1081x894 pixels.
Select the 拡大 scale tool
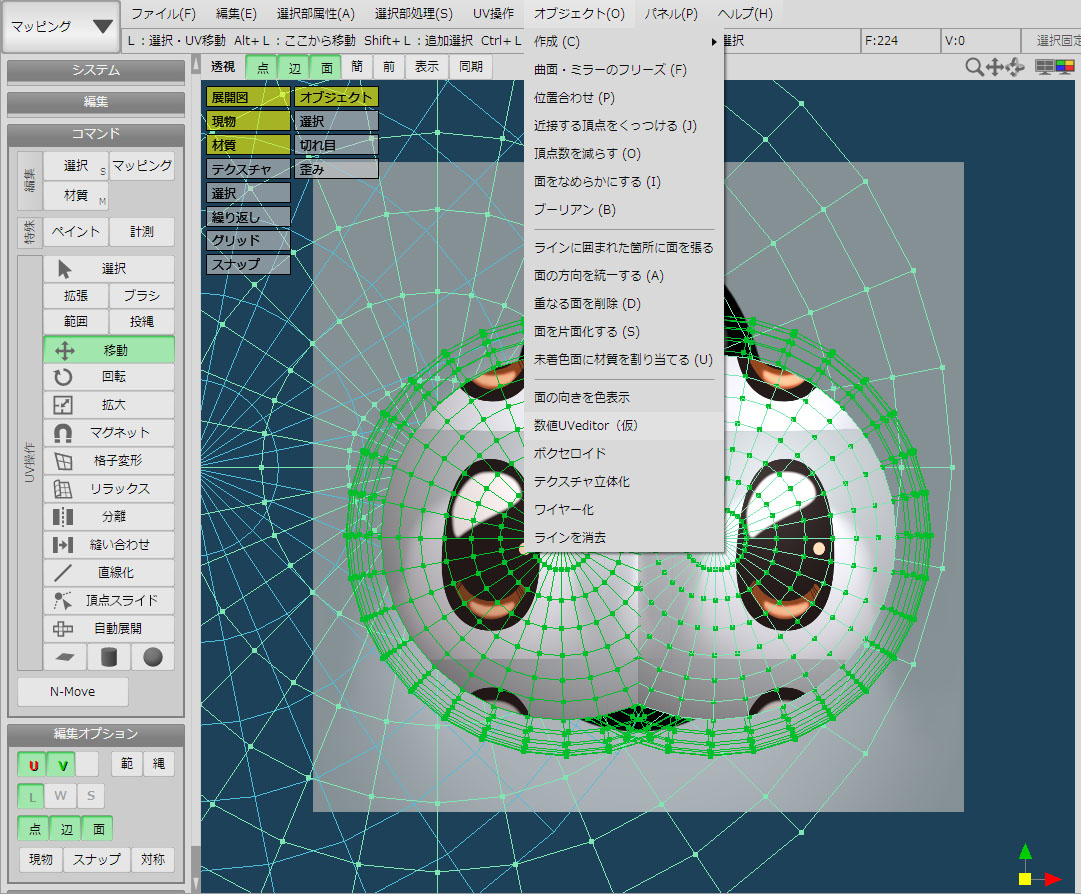[x=109, y=405]
